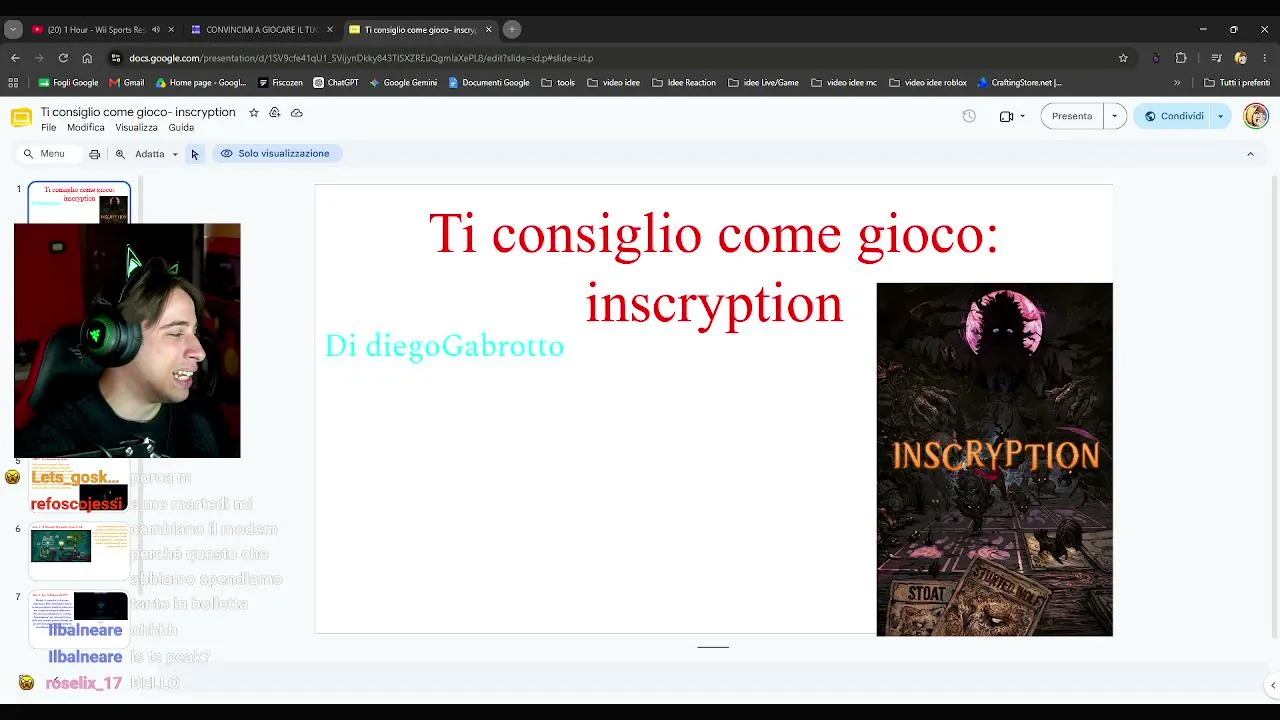Viewport: 1280px width, 720px height.
Task: Open the idee Reaction bookmark folder
Action: pos(685,83)
